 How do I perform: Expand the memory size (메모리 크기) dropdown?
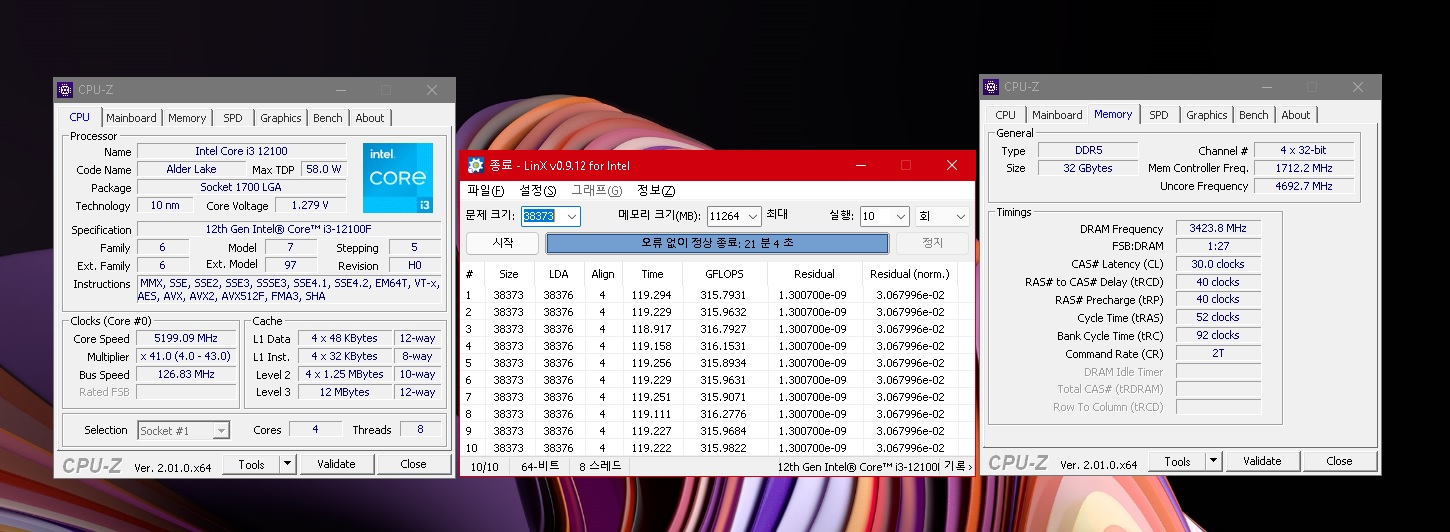tap(752, 216)
